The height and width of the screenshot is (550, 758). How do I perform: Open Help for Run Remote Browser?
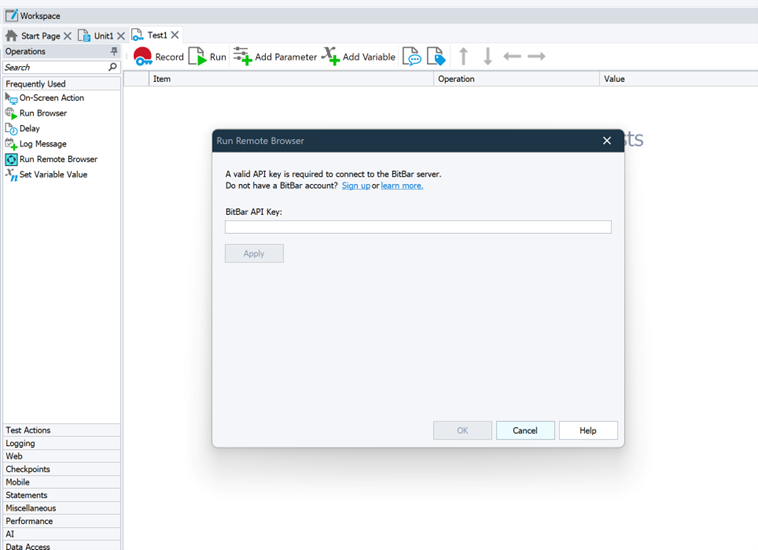(588, 431)
